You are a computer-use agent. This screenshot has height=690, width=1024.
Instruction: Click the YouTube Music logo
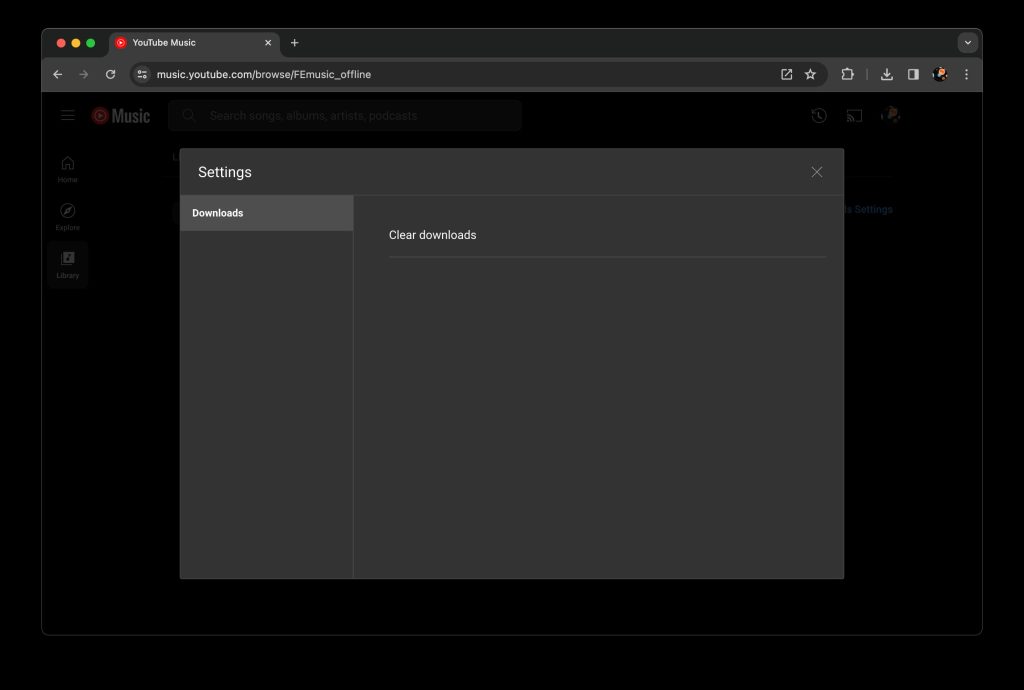click(121, 116)
